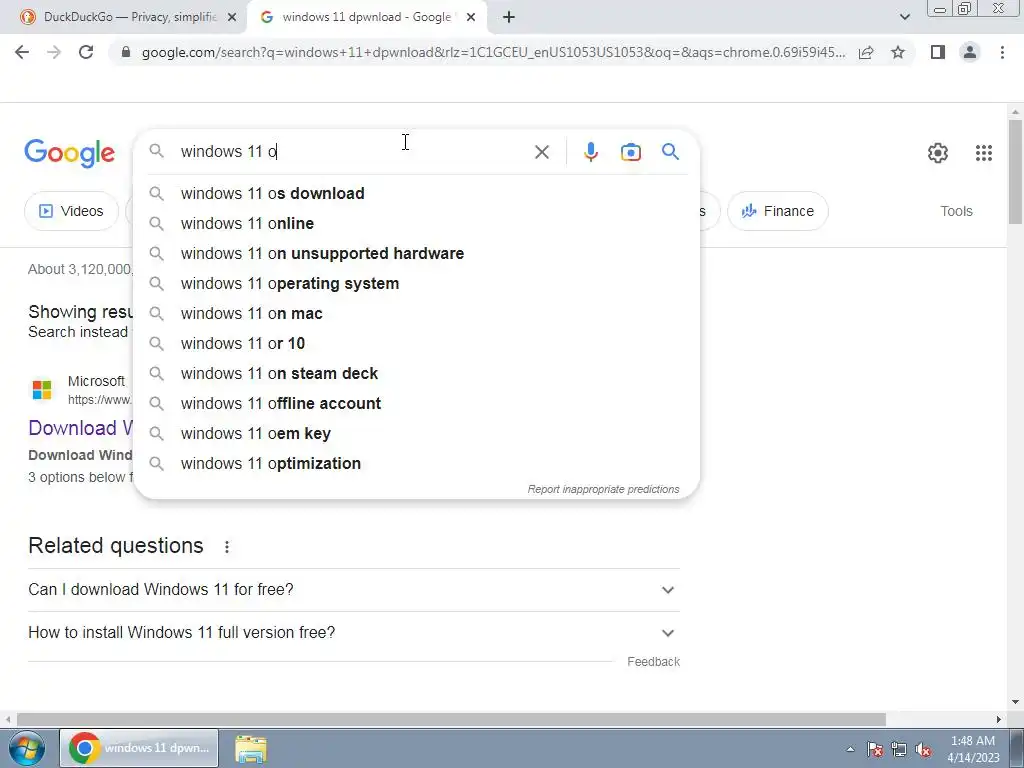This screenshot has height=768, width=1024.
Task: Open Google quick settings gear
Action: coord(937,153)
